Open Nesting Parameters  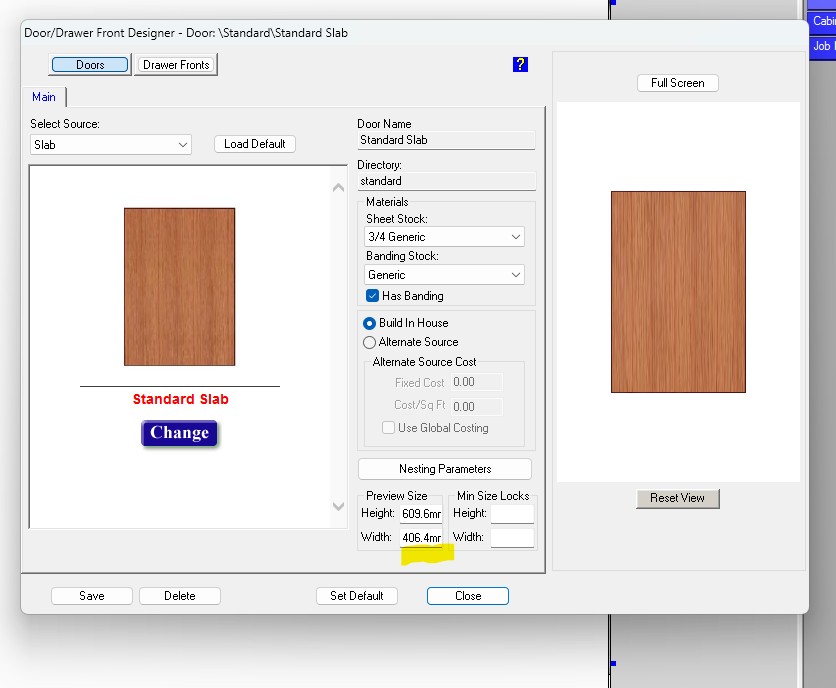tap(444, 469)
